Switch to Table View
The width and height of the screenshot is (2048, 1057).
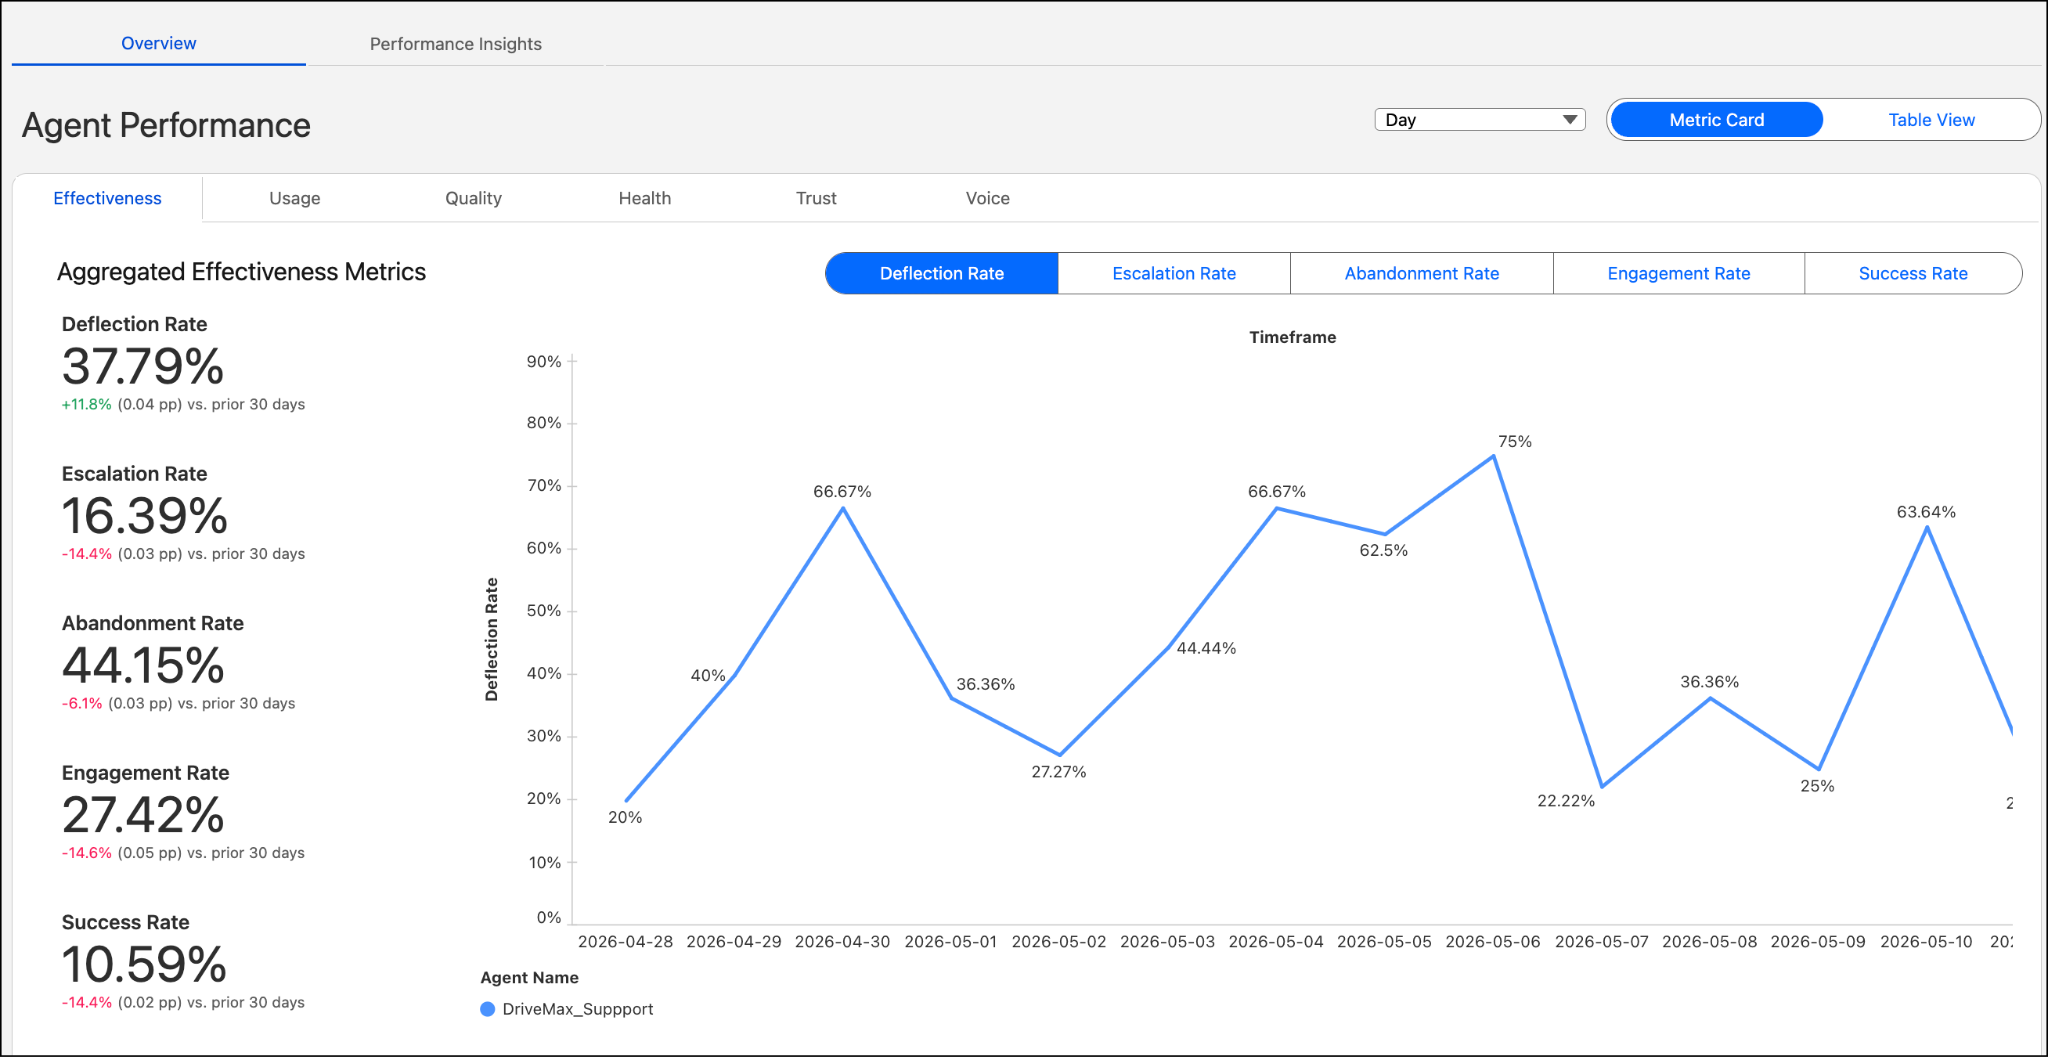(x=1931, y=120)
